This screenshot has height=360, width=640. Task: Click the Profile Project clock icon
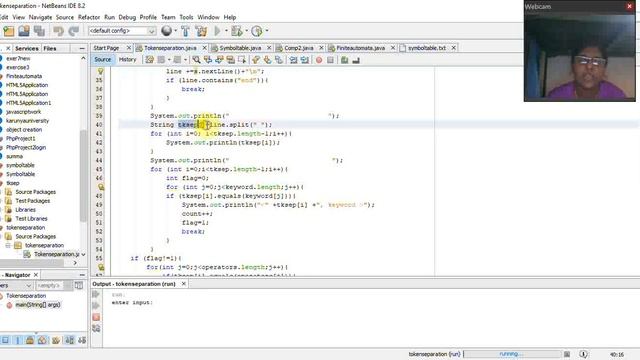pos(257,31)
